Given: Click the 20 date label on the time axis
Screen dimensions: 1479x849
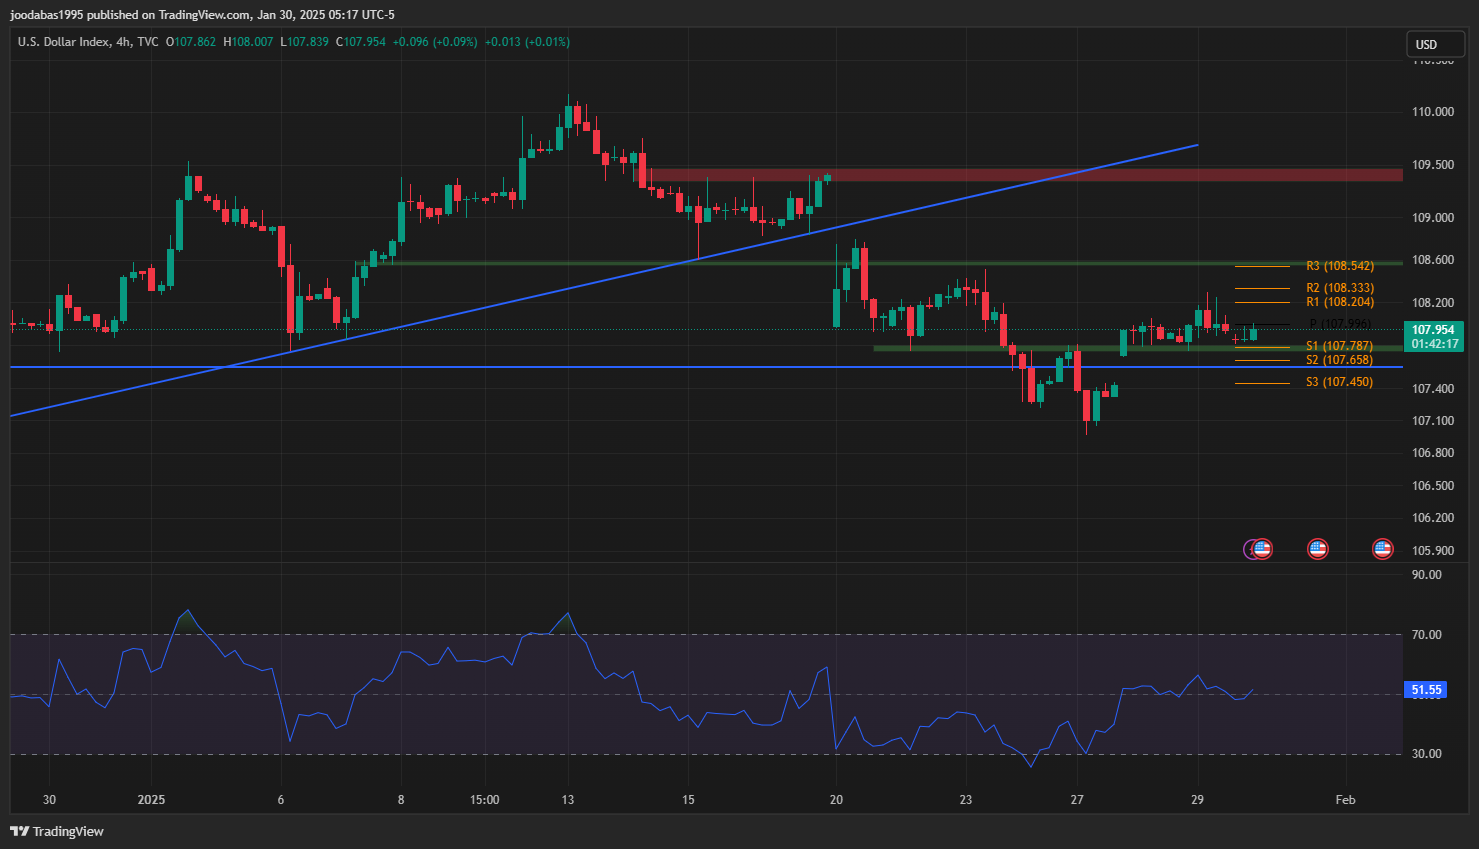Looking at the screenshot, I should coord(836,800).
